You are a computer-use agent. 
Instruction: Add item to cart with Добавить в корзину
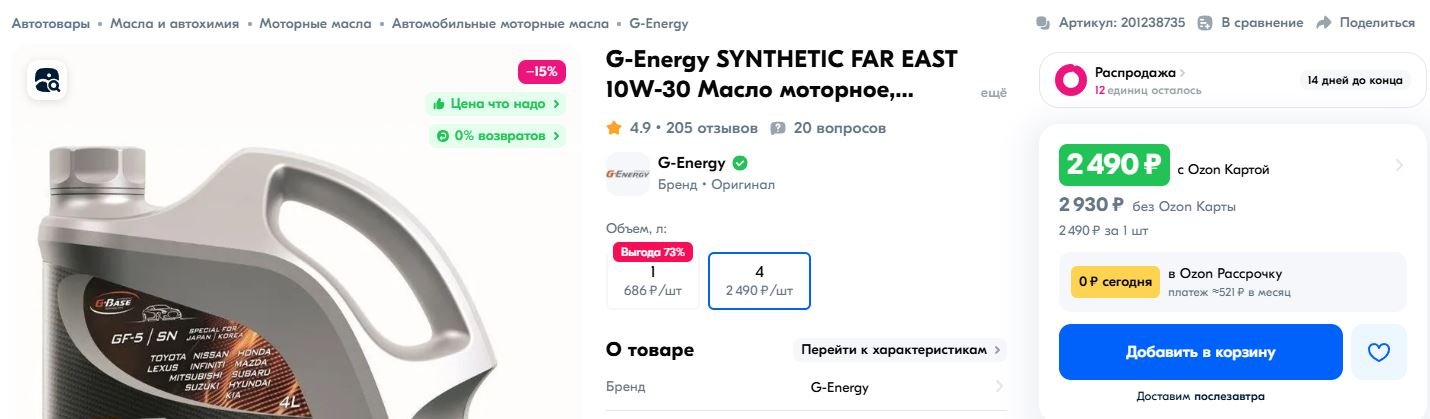pos(1201,352)
